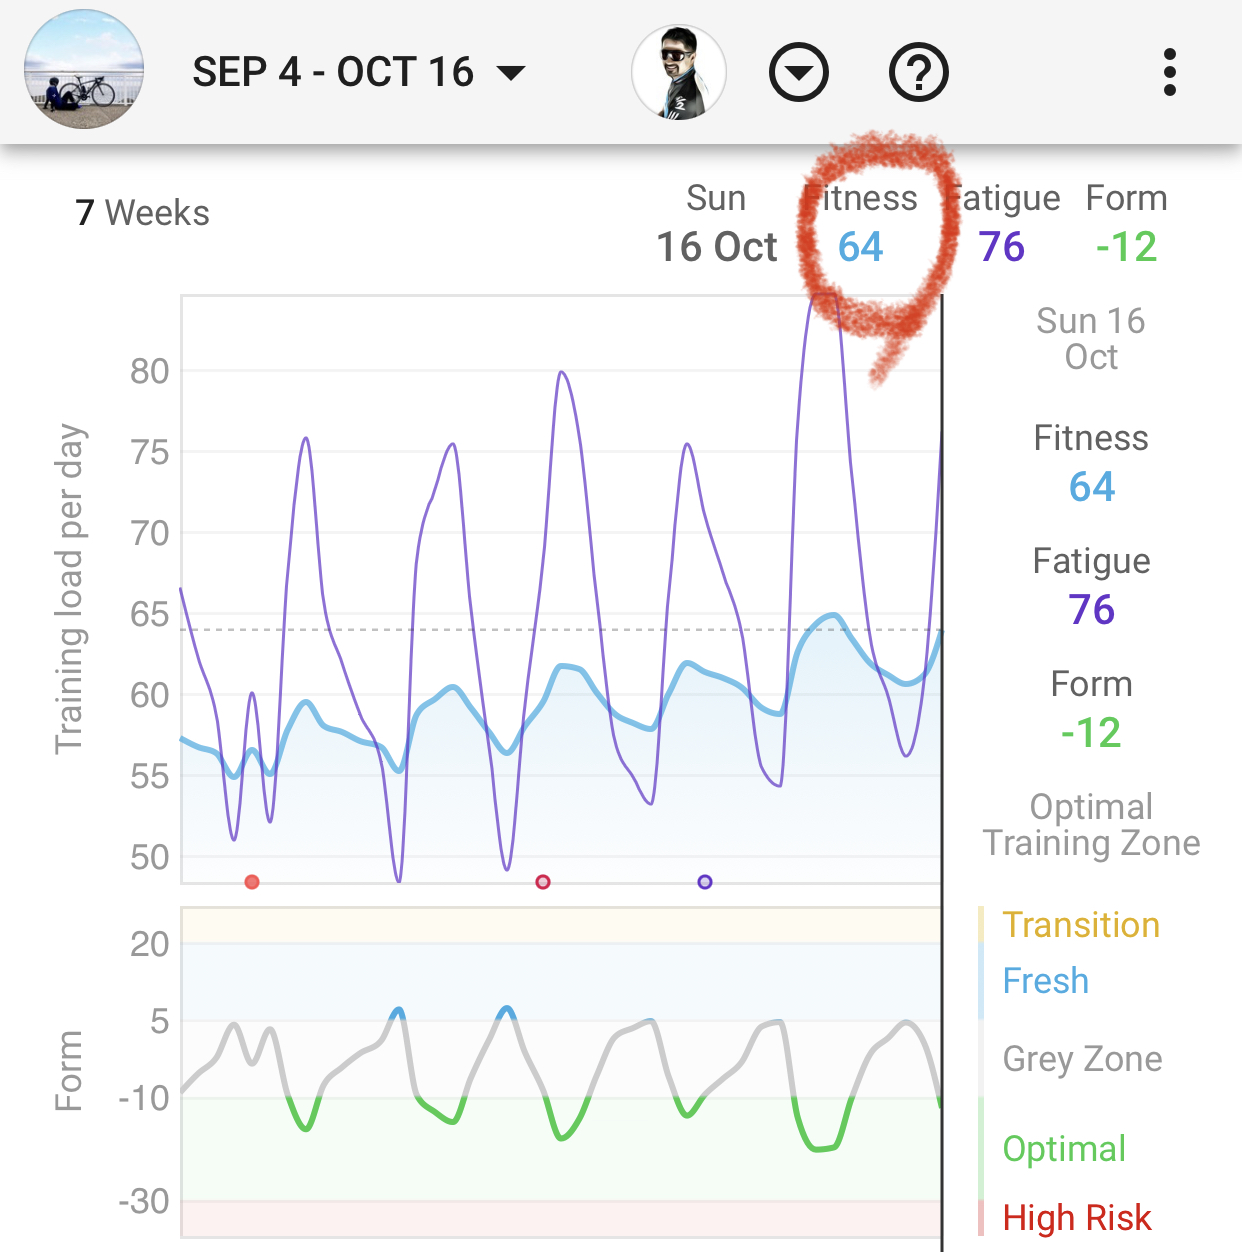
Task: Select the Grey Zone legend label
Action: 1082,1059
